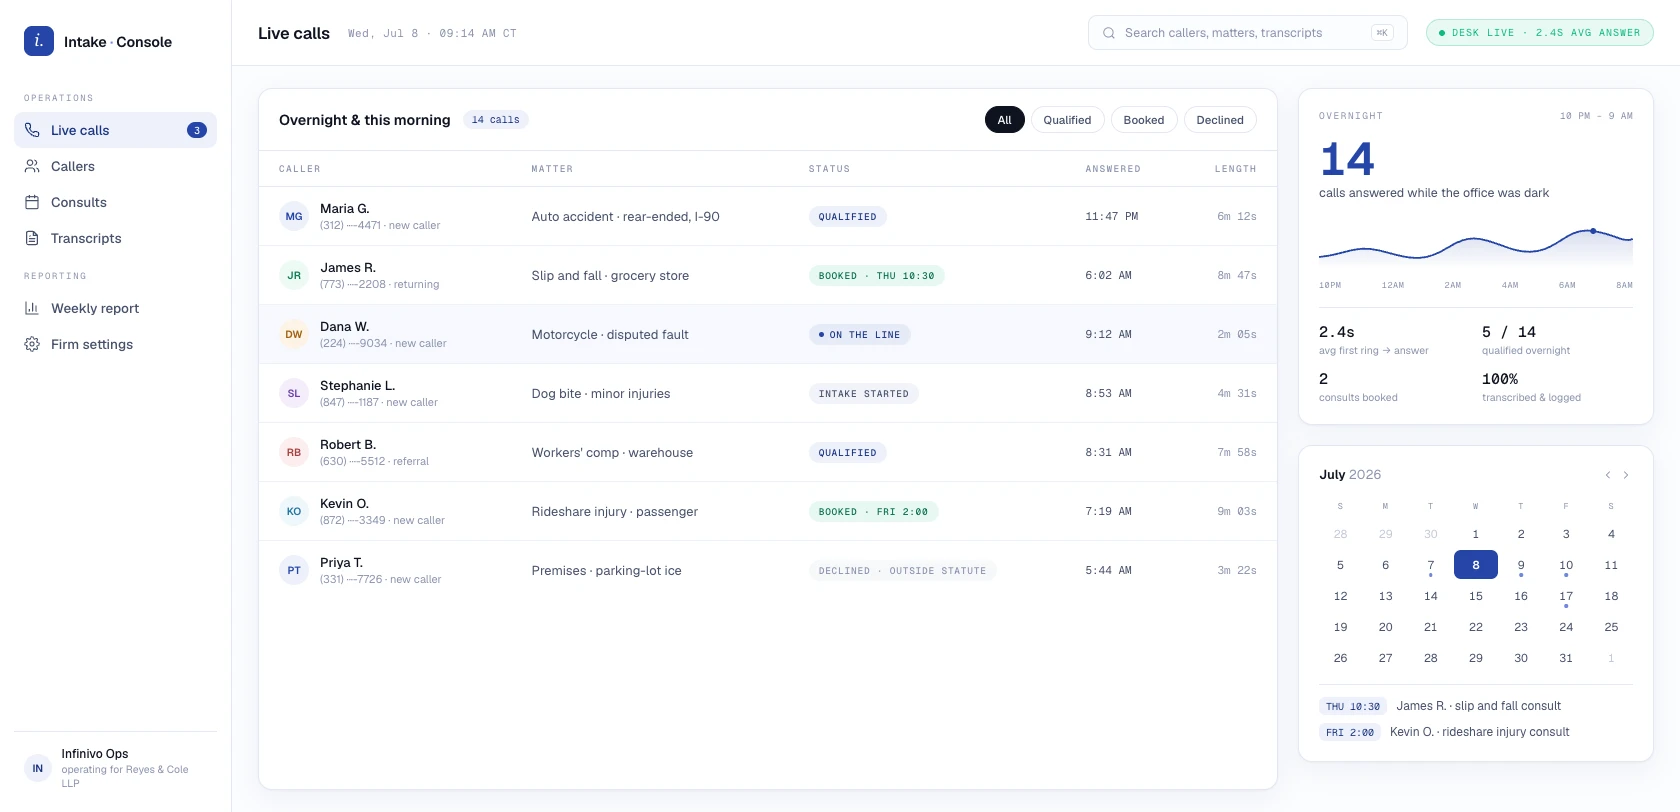The image size is (1680, 812).
Task: Click matter 'Premises · parking-lot ice'
Action: [607, 570]
